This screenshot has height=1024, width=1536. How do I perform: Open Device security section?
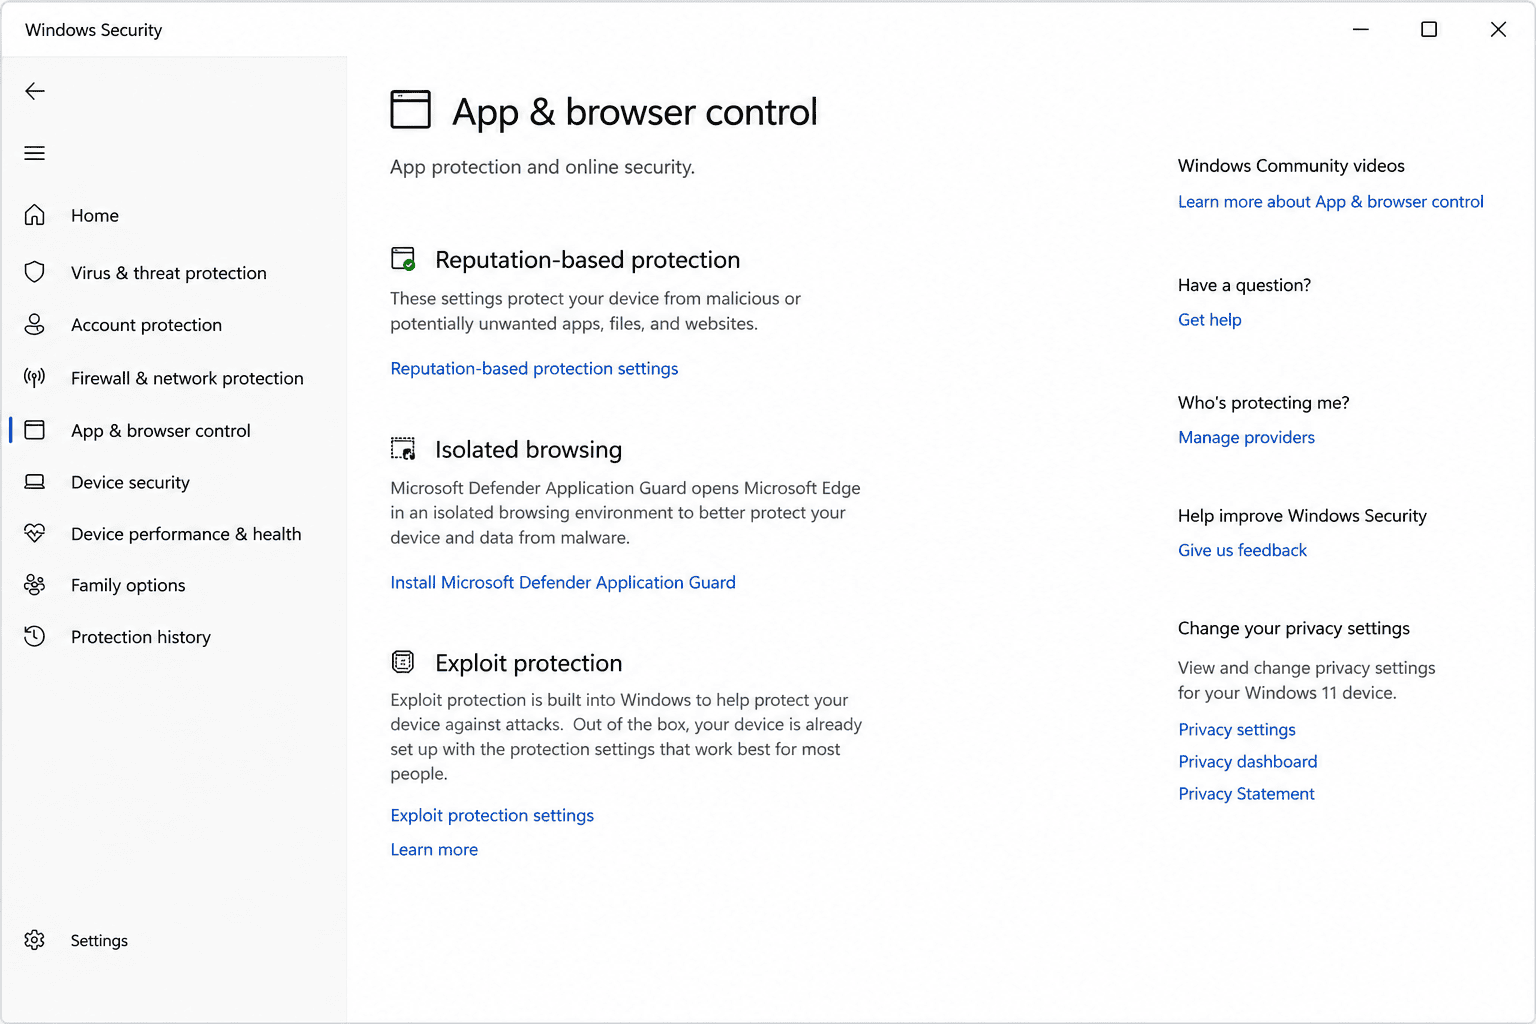pyautogui.click(x=130, y=482)
